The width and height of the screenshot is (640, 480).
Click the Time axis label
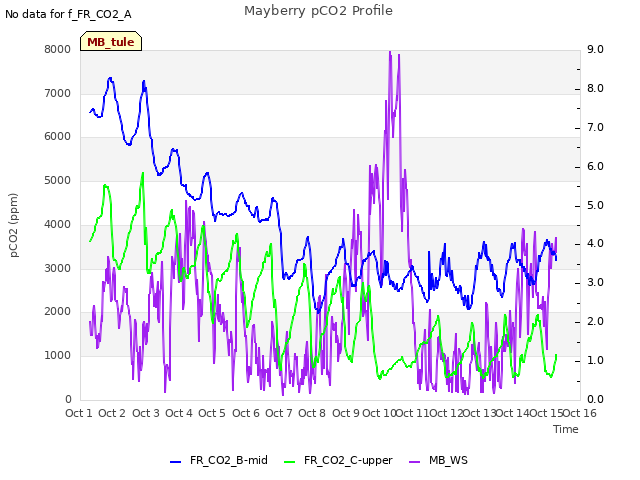[x=566, y=429]
